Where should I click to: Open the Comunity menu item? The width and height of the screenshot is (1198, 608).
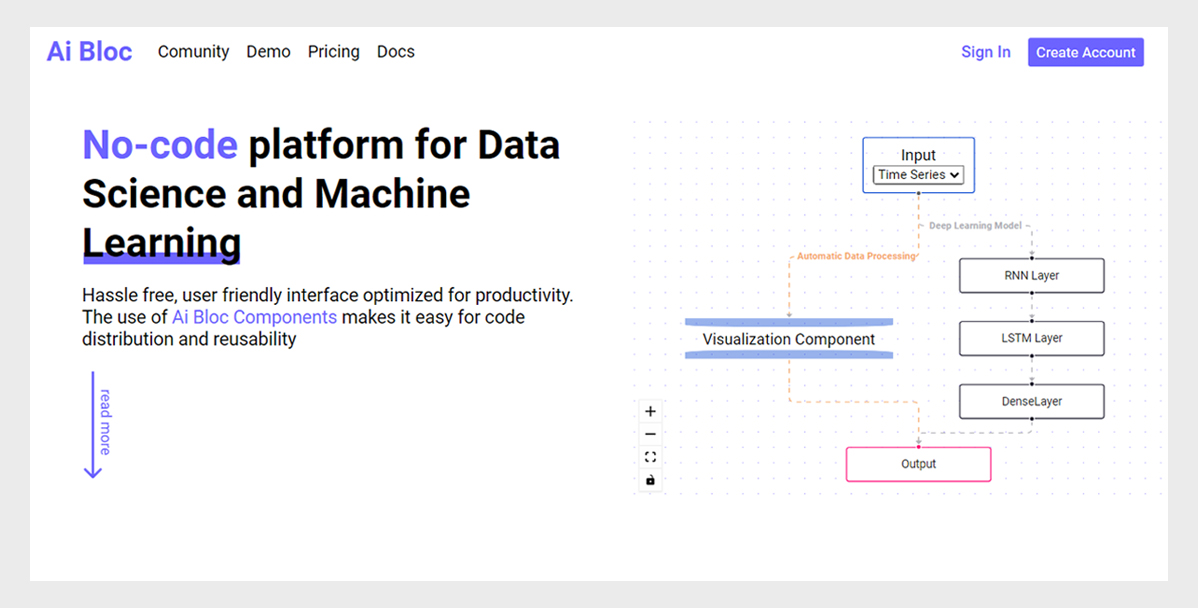pos(193,52)
